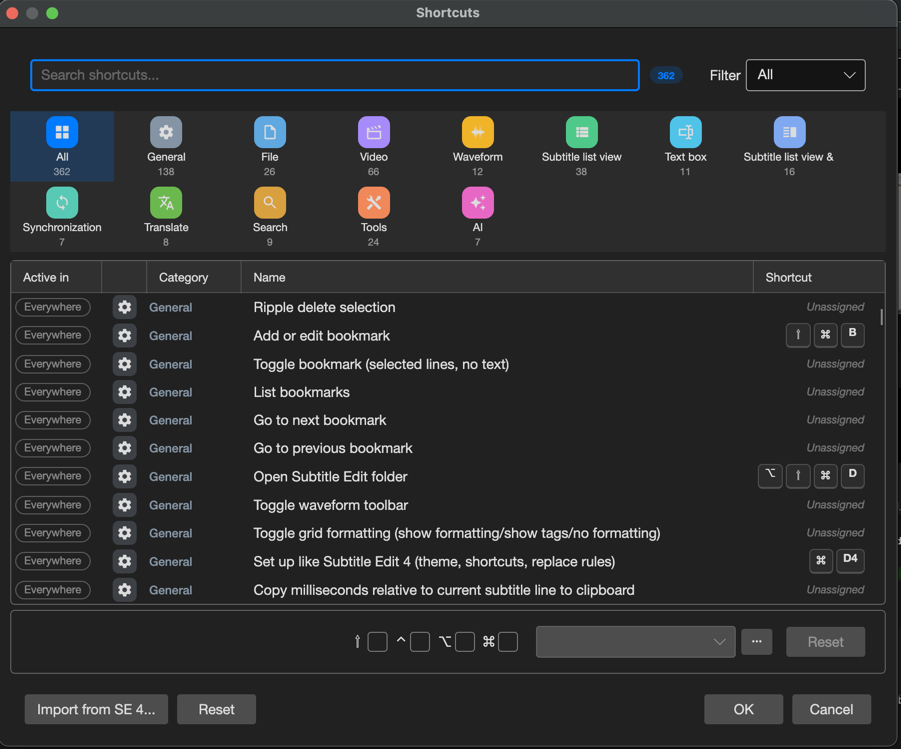Click the Import from SE 4... button
901x749 pixels.
(97, 709)
